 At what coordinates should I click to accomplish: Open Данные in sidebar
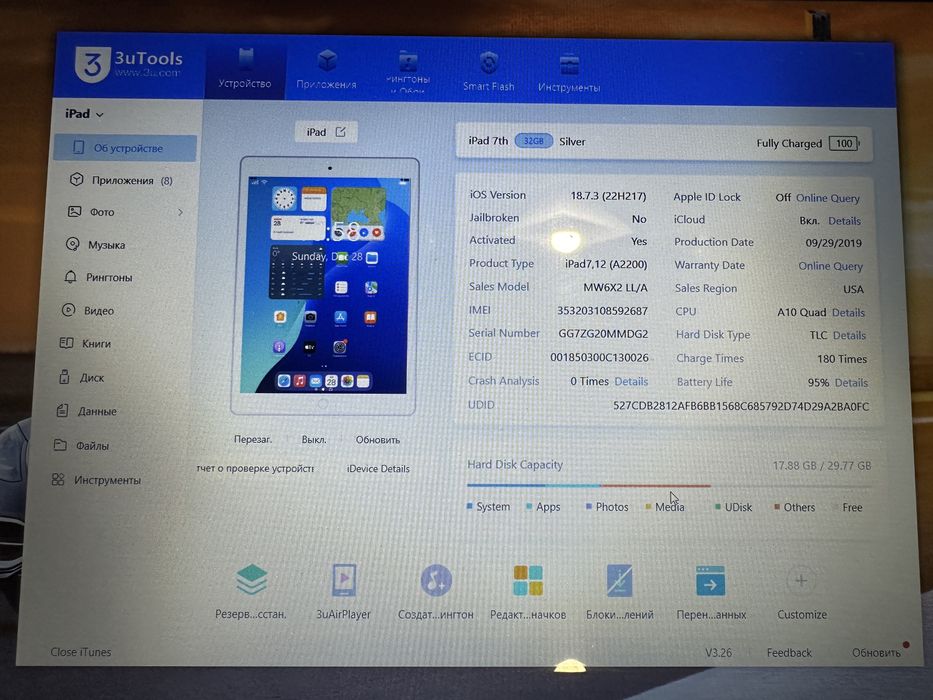(86, 411)
